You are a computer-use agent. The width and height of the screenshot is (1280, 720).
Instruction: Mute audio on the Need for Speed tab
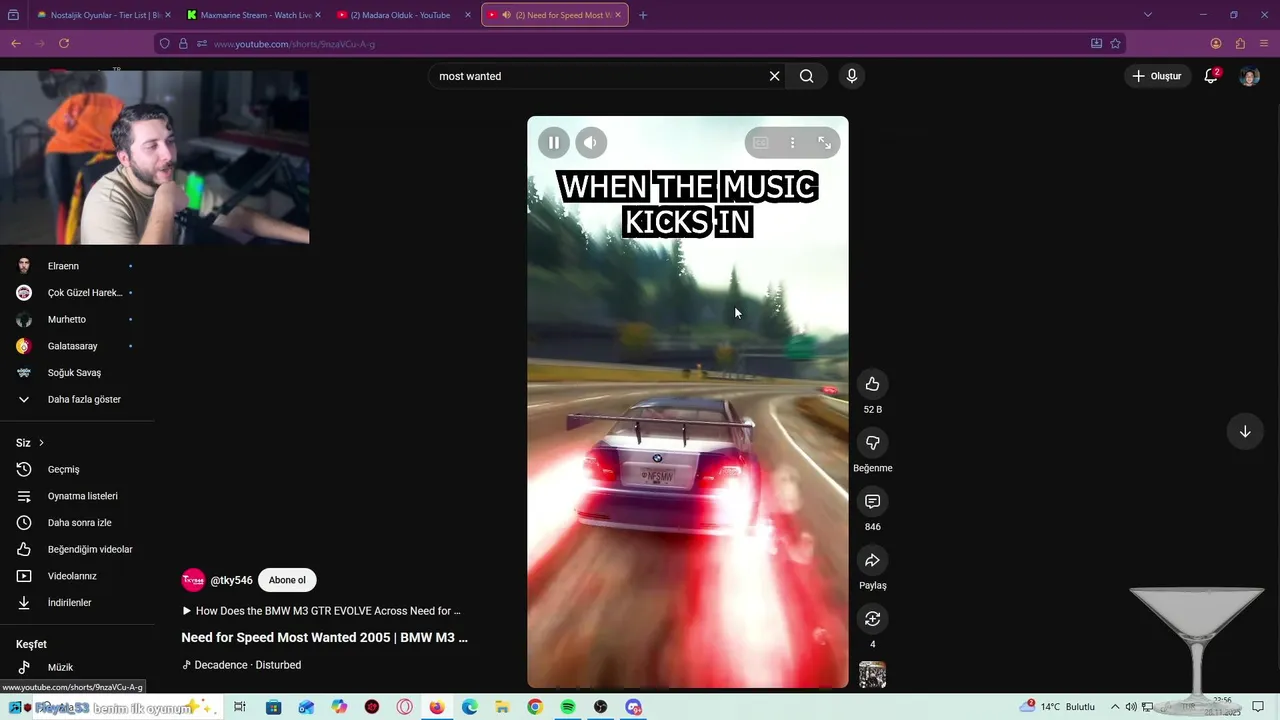(x=506, y=15)
